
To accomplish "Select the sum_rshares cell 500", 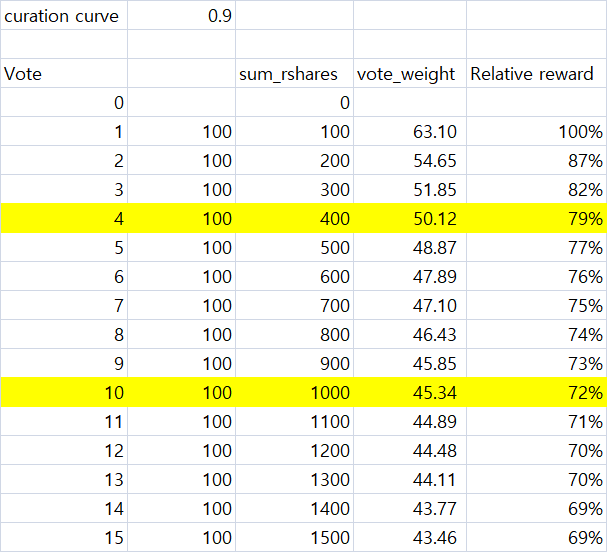I will click(294, 248).
